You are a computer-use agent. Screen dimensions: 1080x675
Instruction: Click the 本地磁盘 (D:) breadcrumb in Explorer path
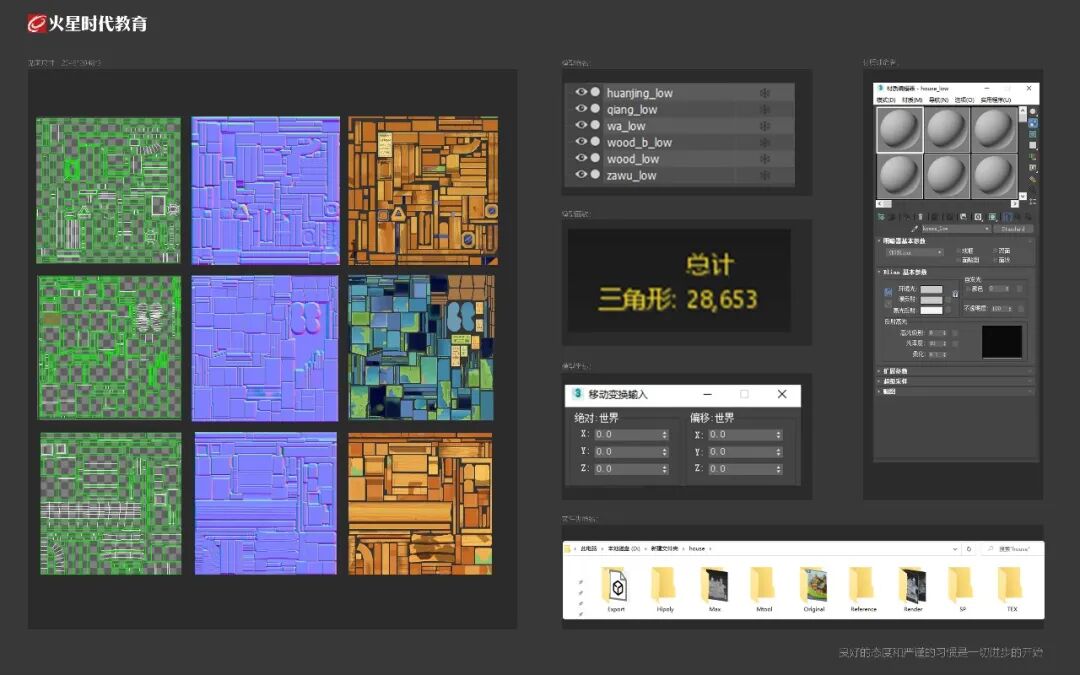click(623, 549)
